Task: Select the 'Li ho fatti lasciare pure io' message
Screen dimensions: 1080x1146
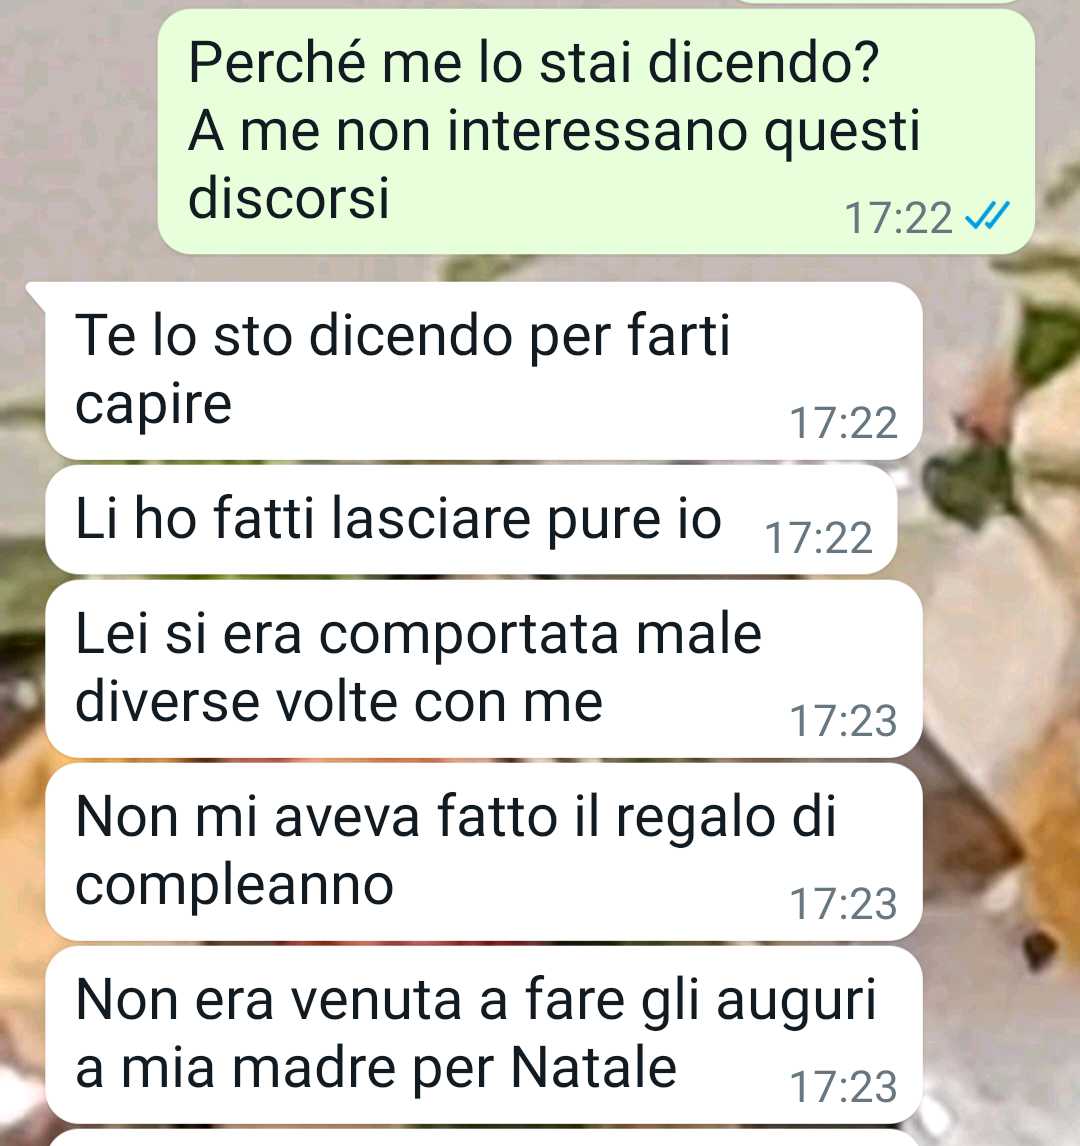Action: coord(471,520)
